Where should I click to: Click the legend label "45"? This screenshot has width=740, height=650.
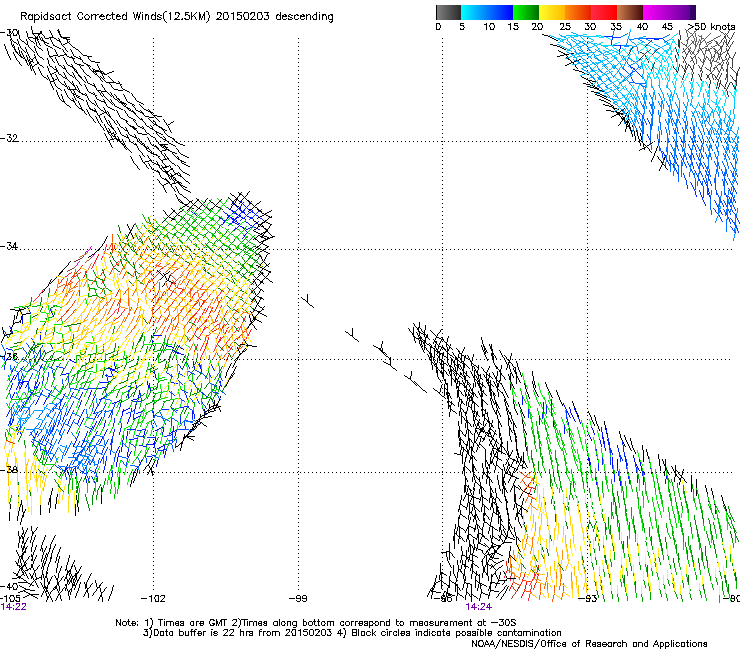coord(667,26)
